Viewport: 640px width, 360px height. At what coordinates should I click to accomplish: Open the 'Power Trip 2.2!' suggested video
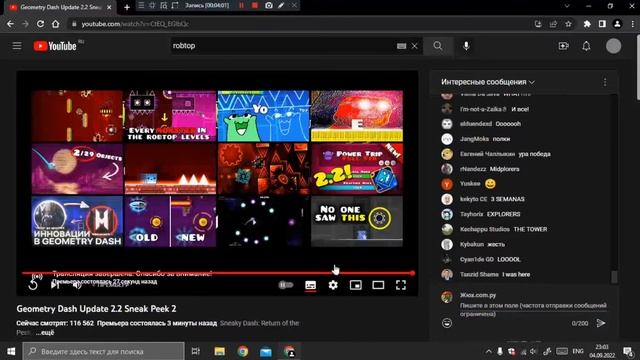357,169
